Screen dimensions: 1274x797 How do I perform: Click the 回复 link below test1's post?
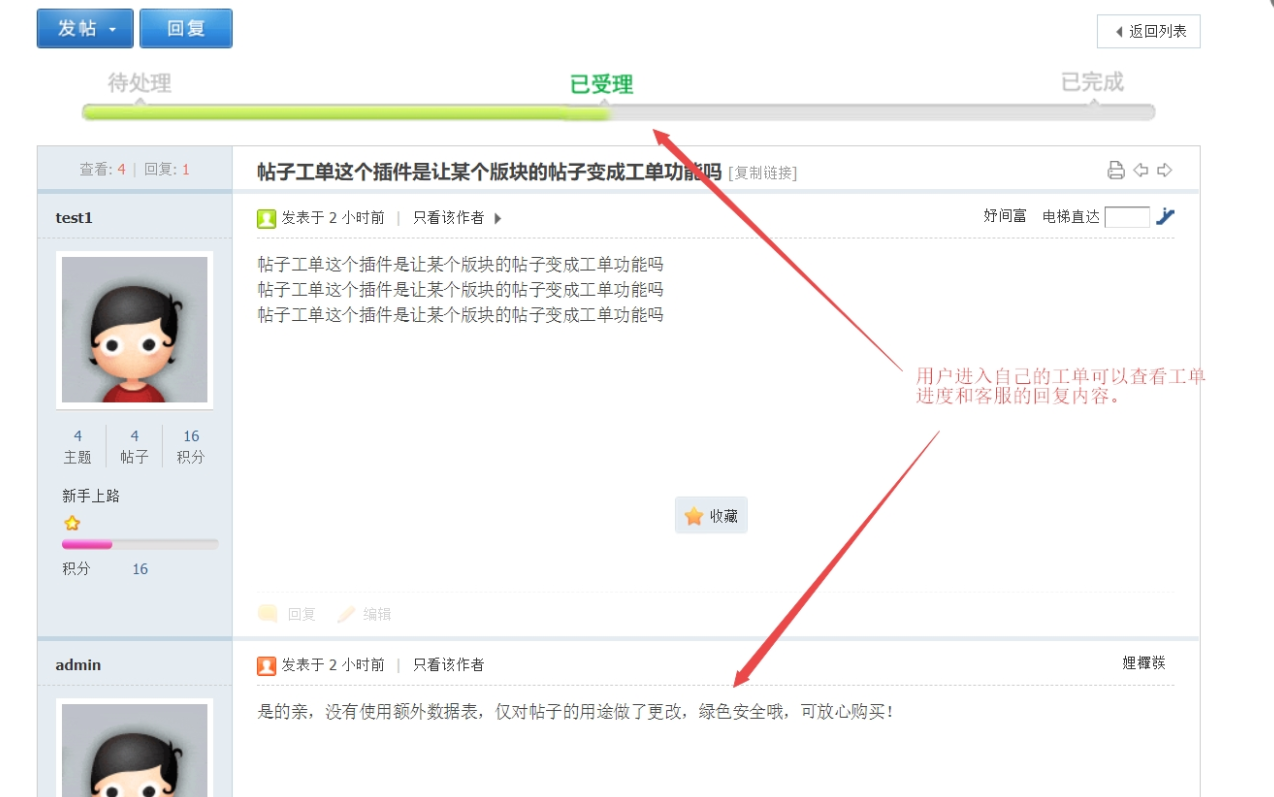302,614
